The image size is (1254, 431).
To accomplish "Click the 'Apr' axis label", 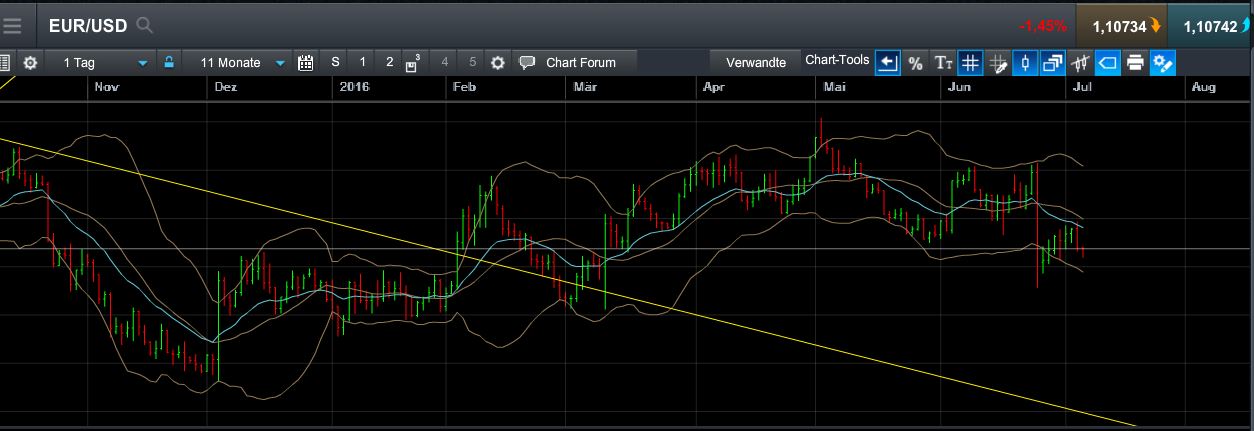I will pyautogui.click(x=713, y=88).
